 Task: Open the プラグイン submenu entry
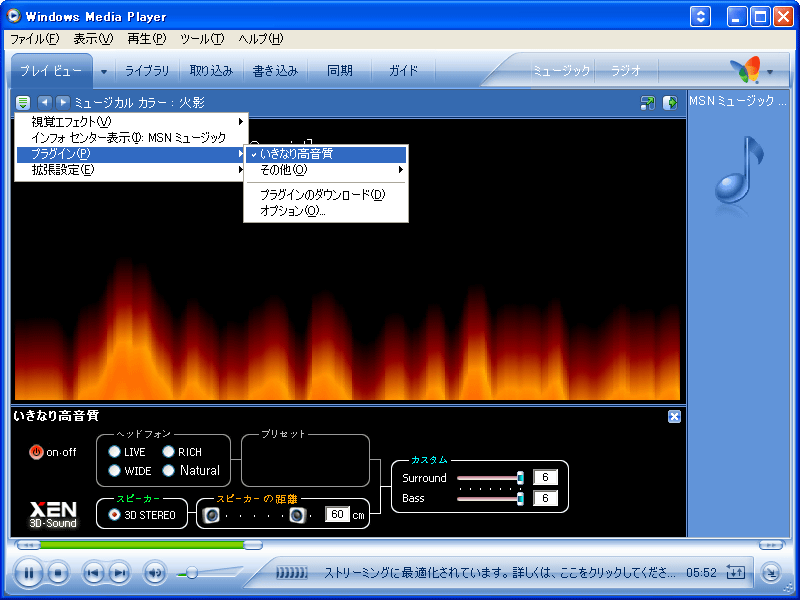(x=131, y=154)
